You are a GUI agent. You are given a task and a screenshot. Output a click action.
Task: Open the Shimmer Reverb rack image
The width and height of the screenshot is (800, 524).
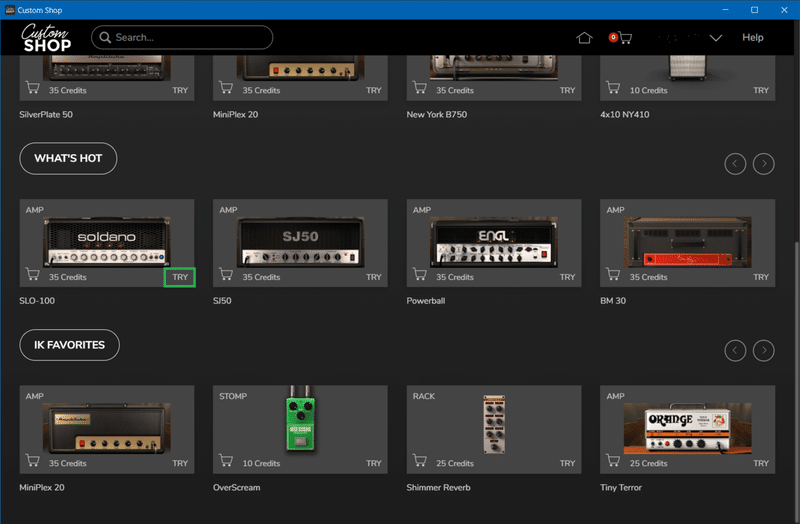coord(494,424)
